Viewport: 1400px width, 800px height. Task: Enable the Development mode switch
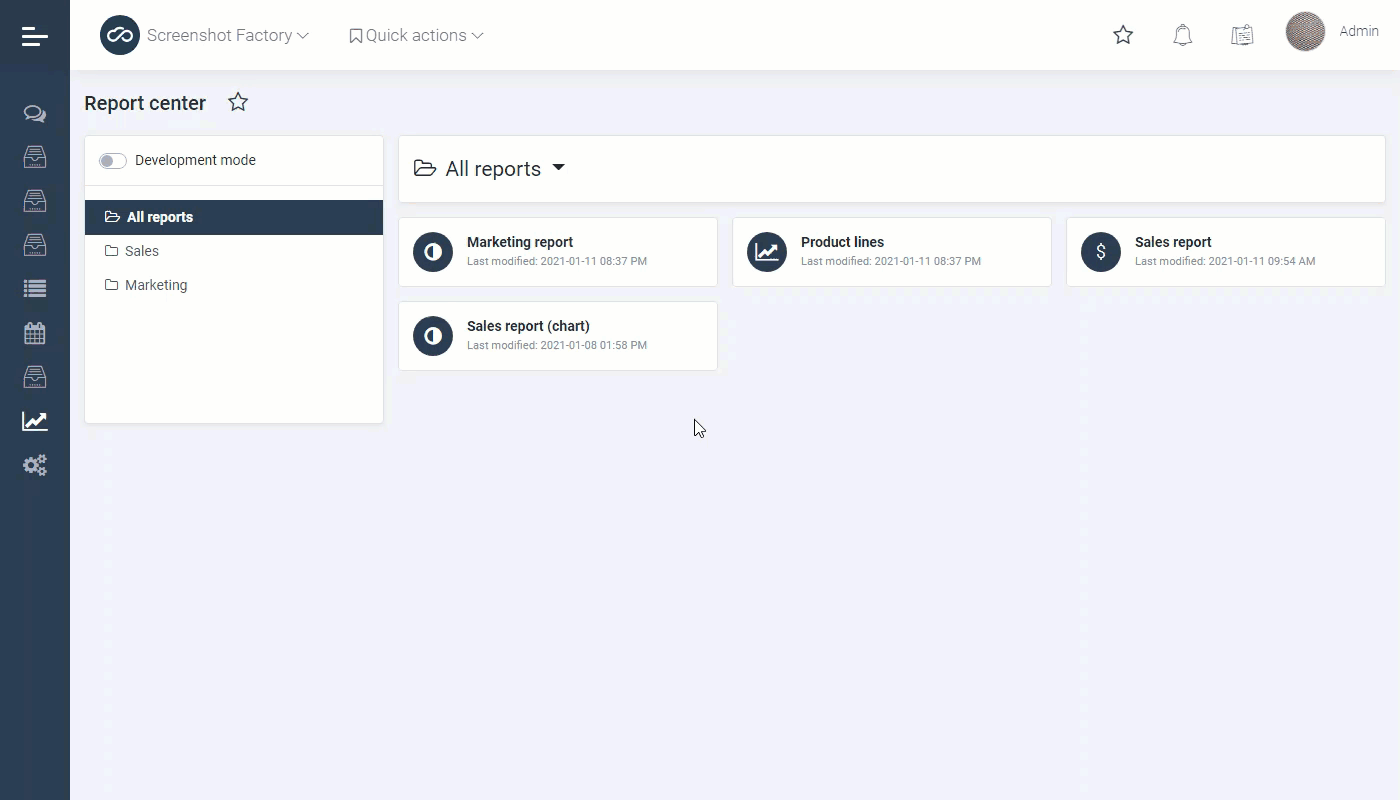(113, 161)
